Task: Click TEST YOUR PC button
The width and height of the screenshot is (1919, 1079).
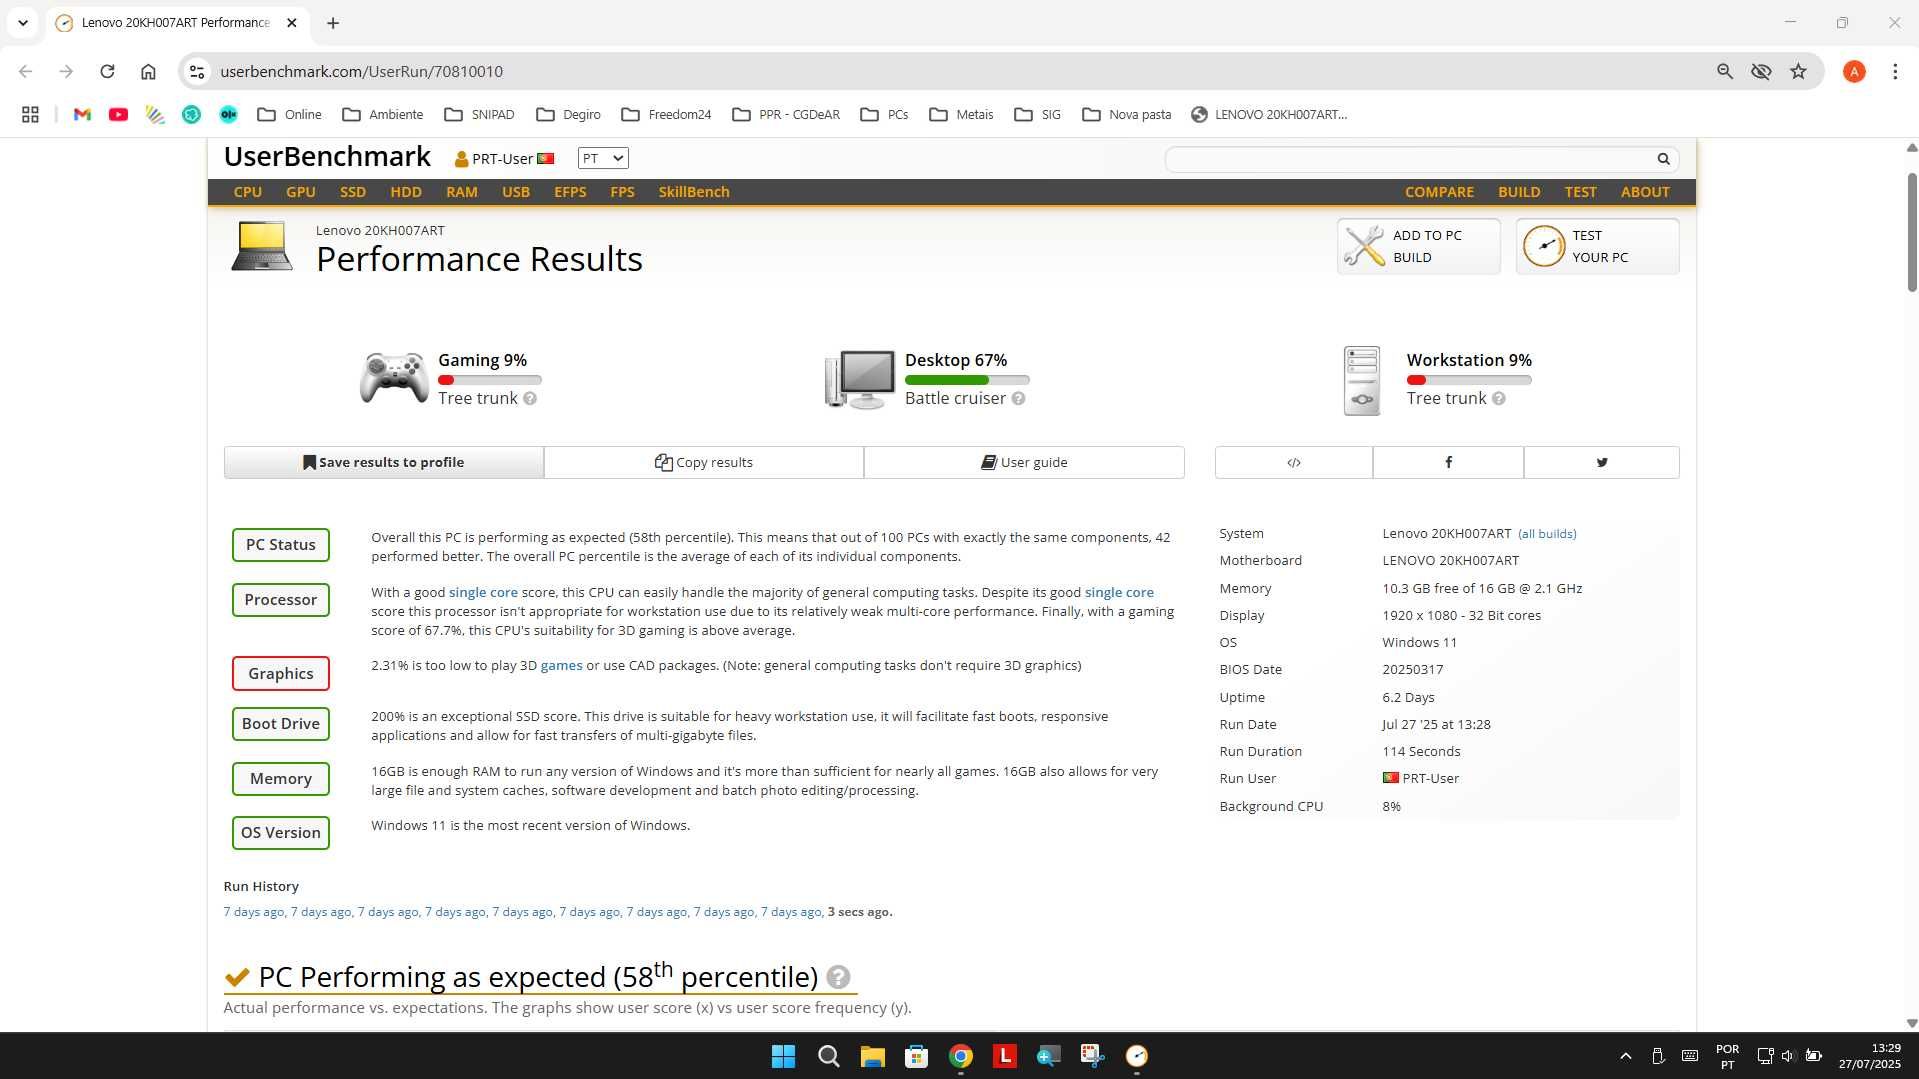Action: 1597,246
